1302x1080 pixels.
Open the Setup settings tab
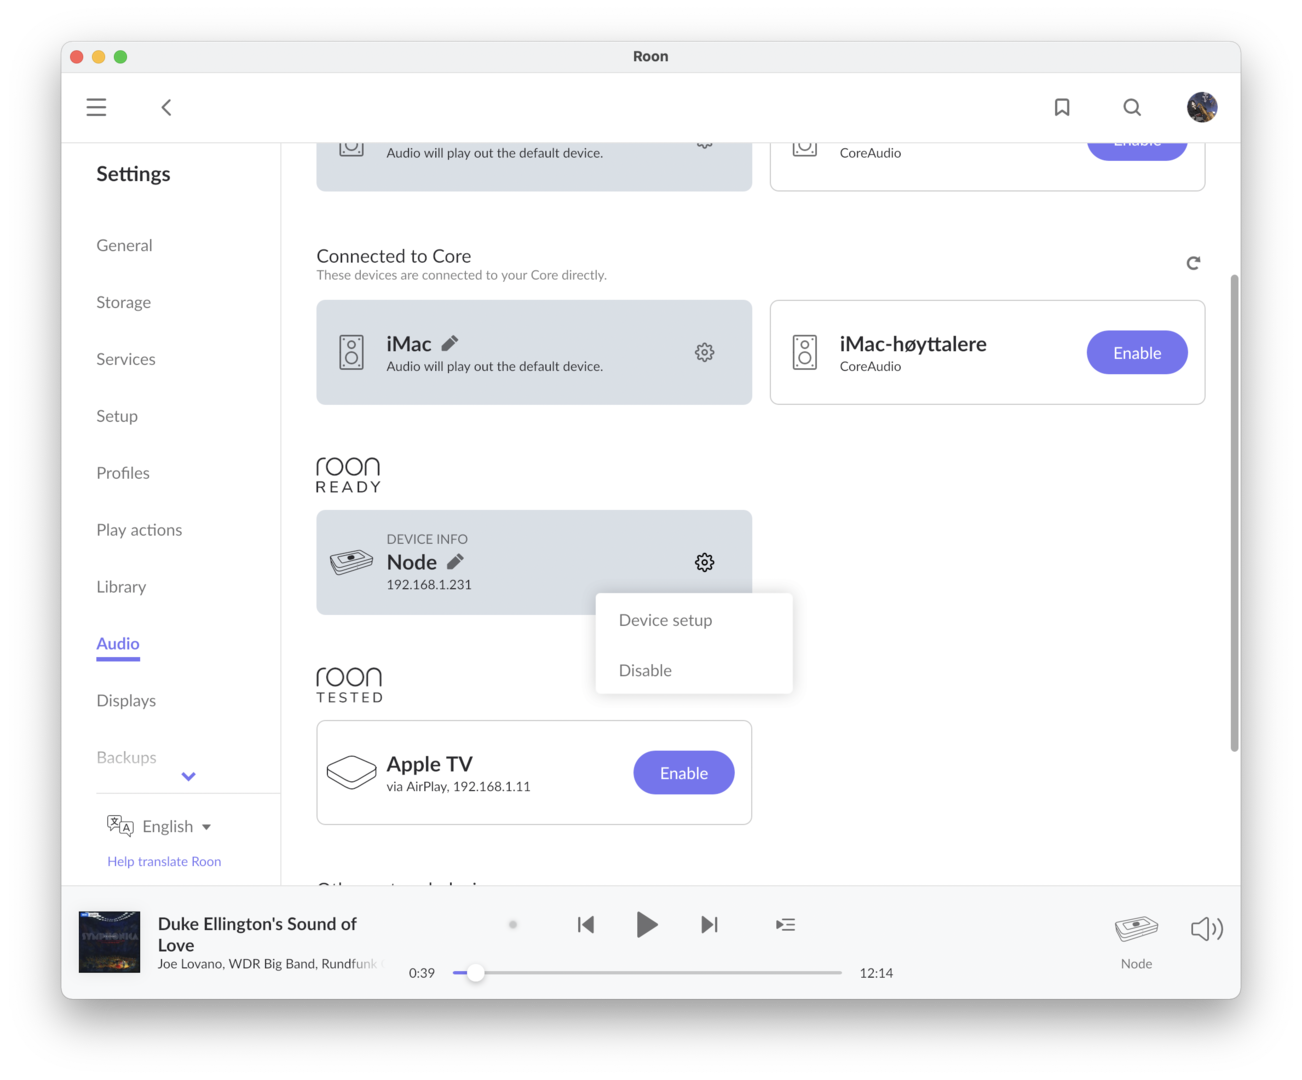pyautogui.click(x=117, y=416)
